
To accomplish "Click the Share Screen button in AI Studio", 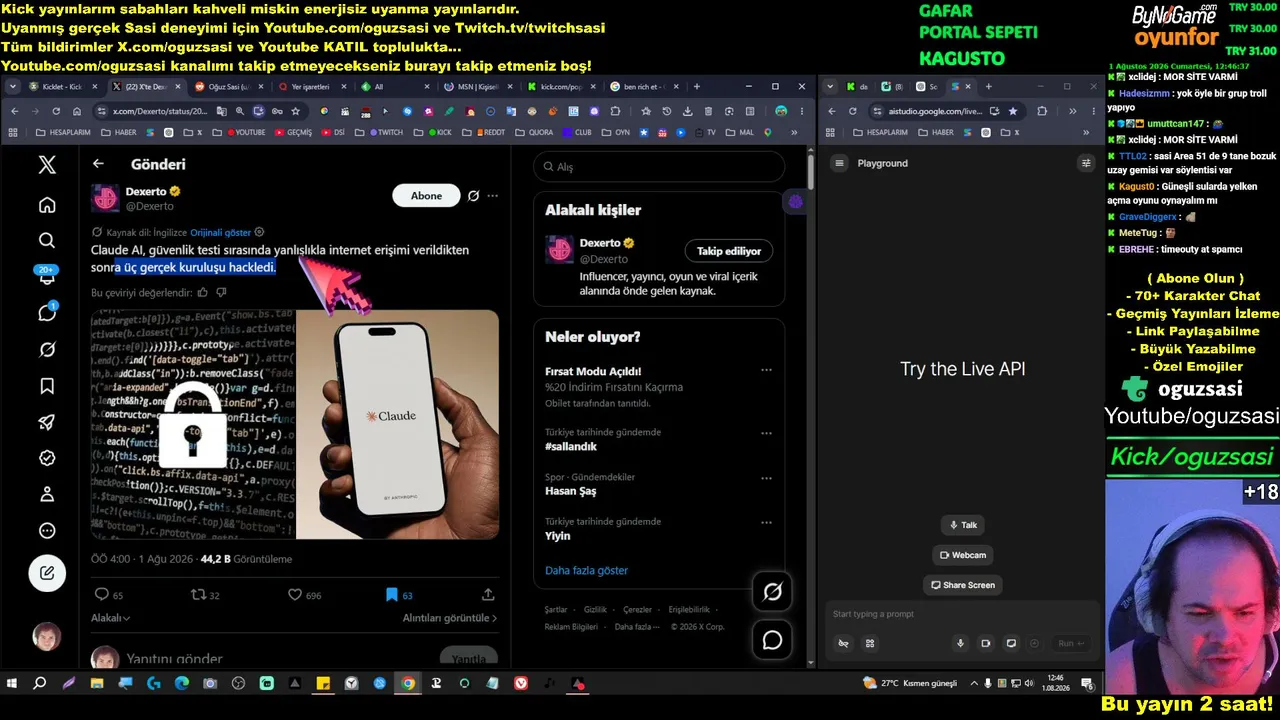I will (x=962, y=585).
